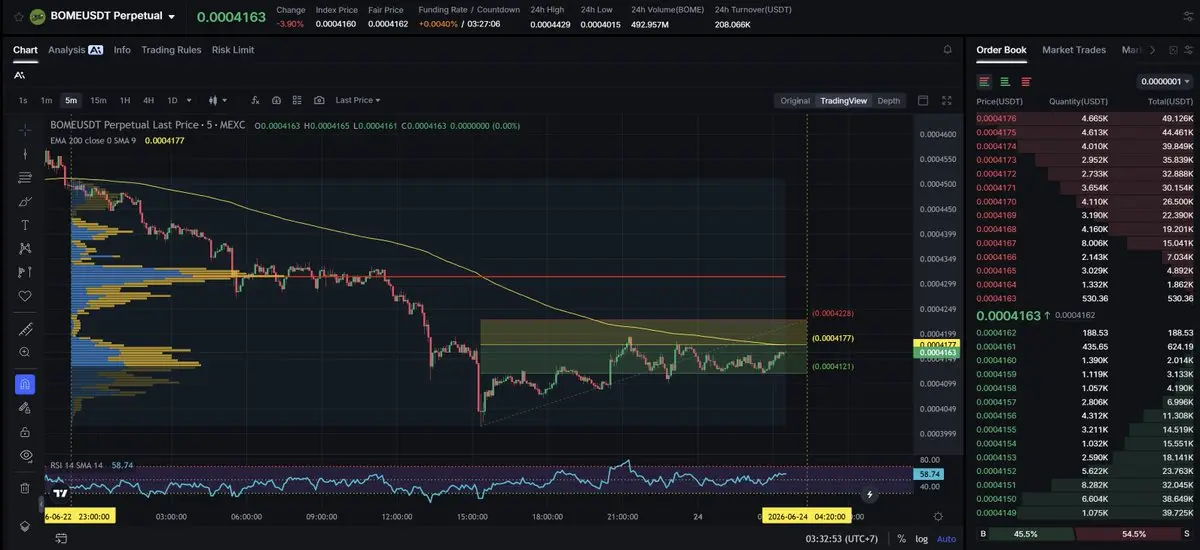The width and height of the screenshot is (1200, 550).
Task: Switch to TradingView chart view
Action: coord(843,100)
